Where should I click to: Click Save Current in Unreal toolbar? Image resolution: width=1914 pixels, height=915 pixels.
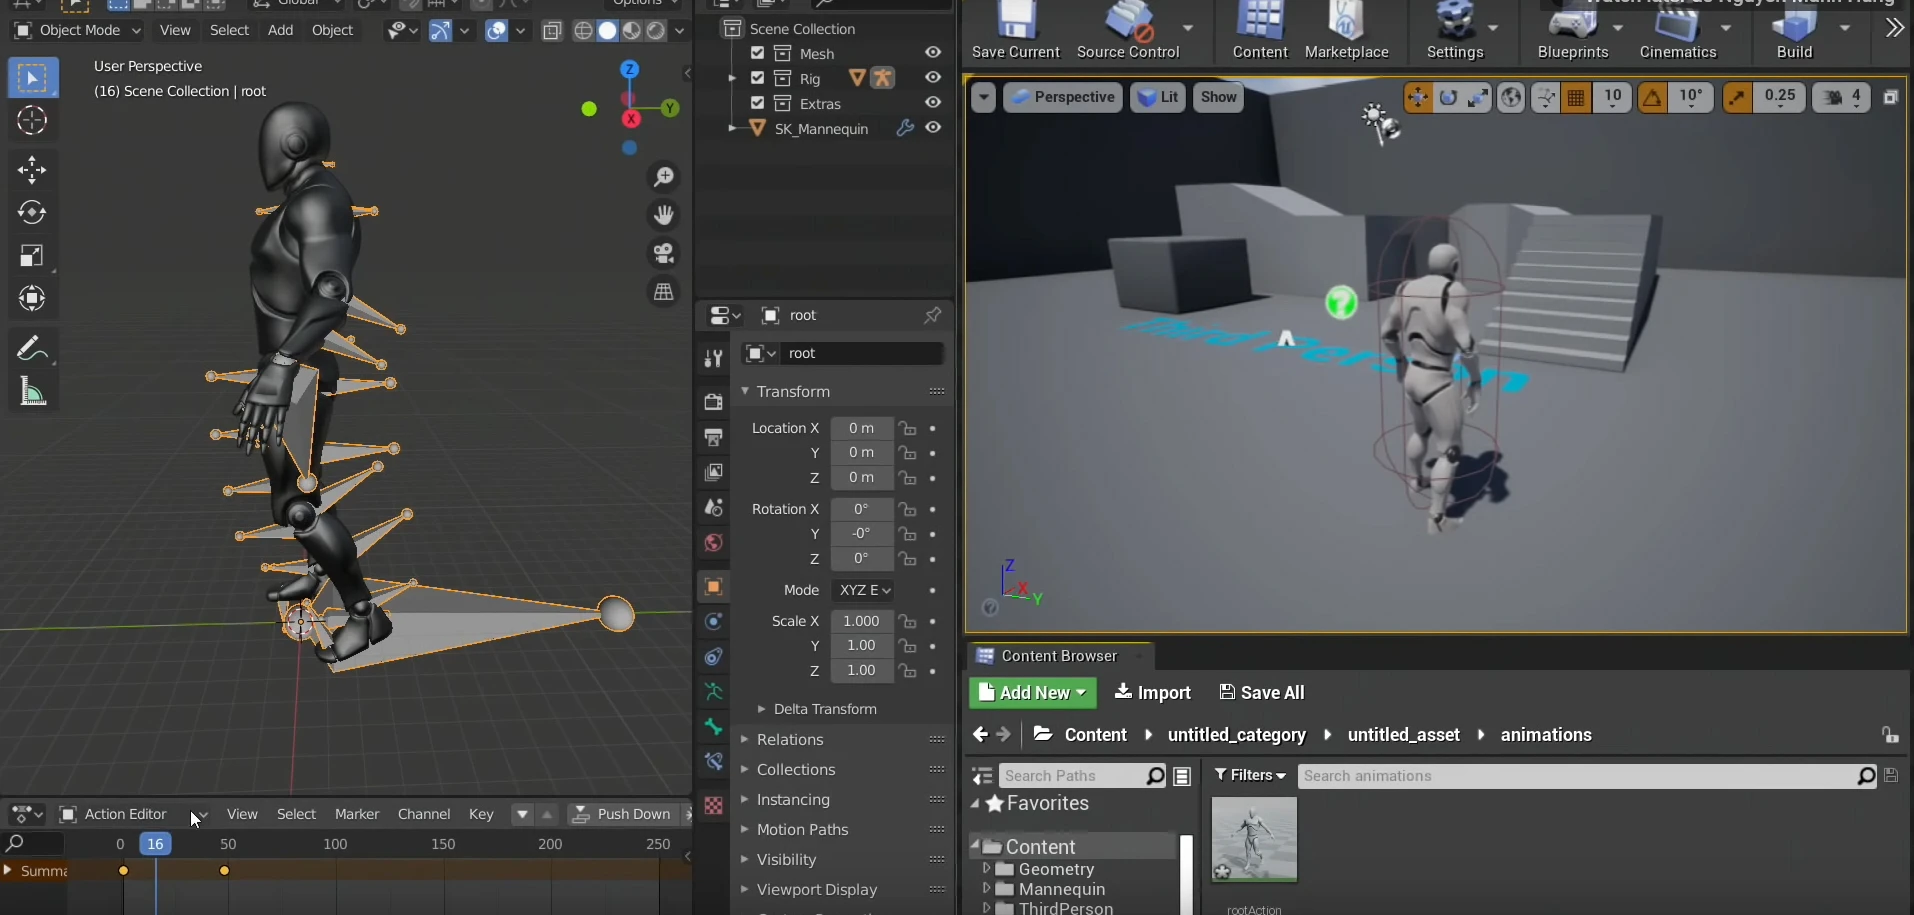[1015, 31]
